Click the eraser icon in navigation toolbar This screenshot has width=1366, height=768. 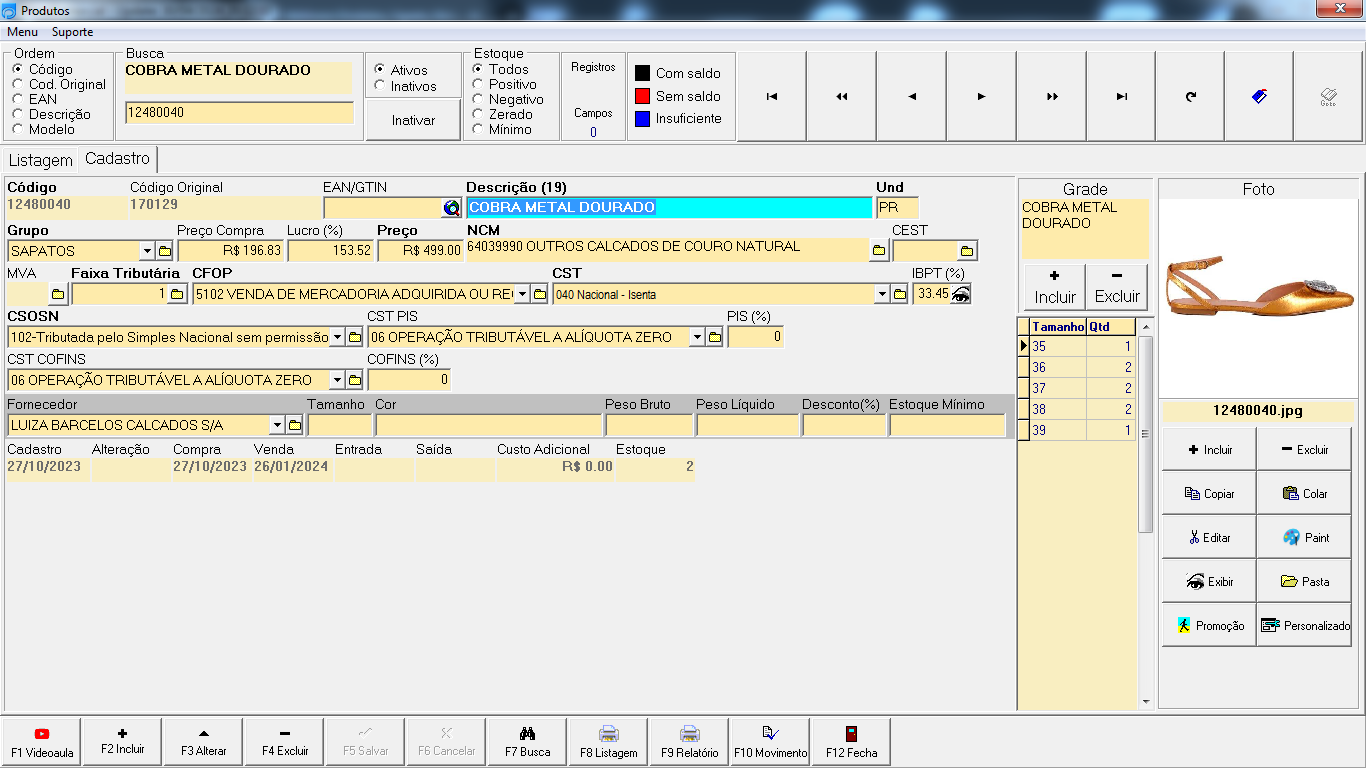(x=1260, y=97)
